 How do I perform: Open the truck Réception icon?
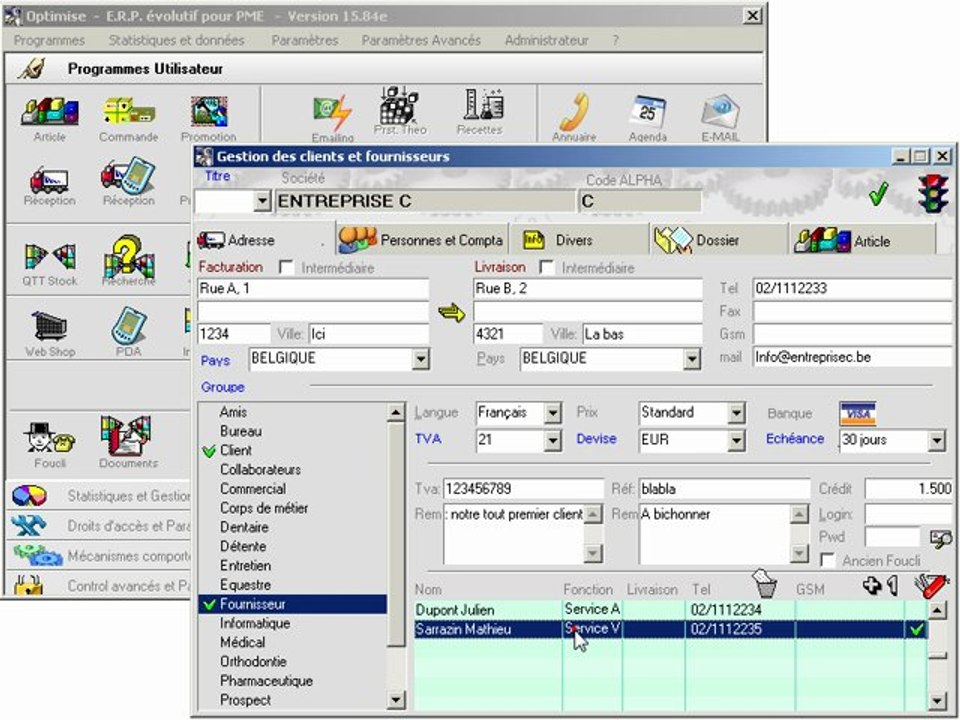49,180
